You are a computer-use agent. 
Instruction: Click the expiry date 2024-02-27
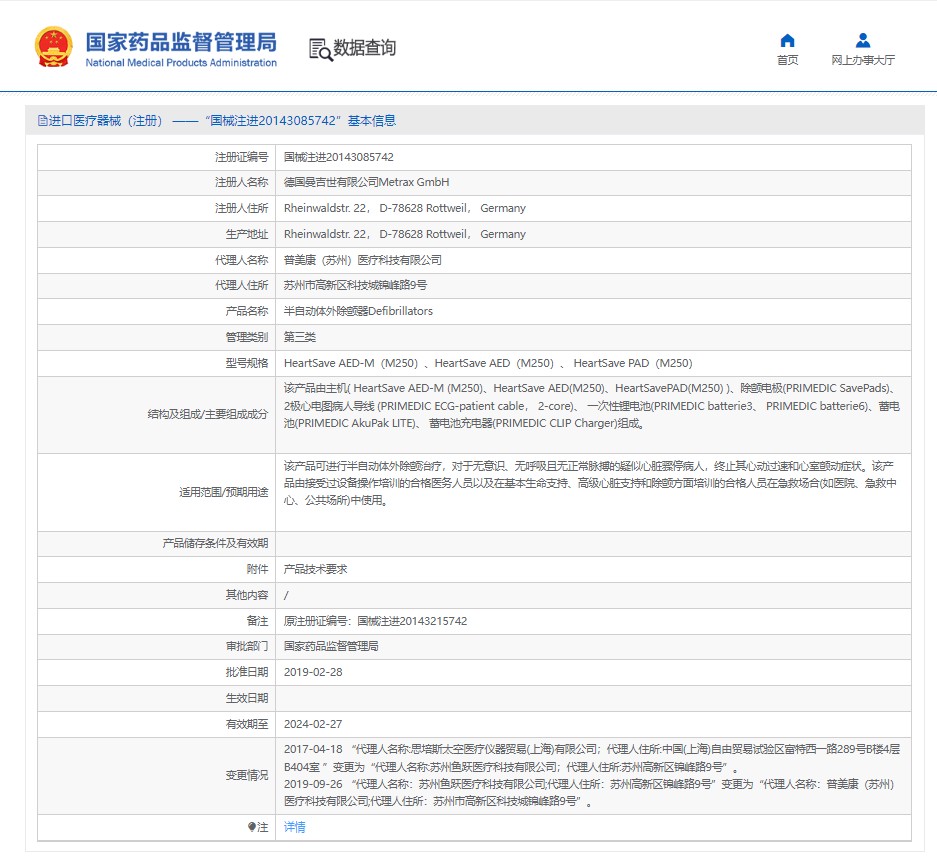pyautogui.click(x=313, y=723)
